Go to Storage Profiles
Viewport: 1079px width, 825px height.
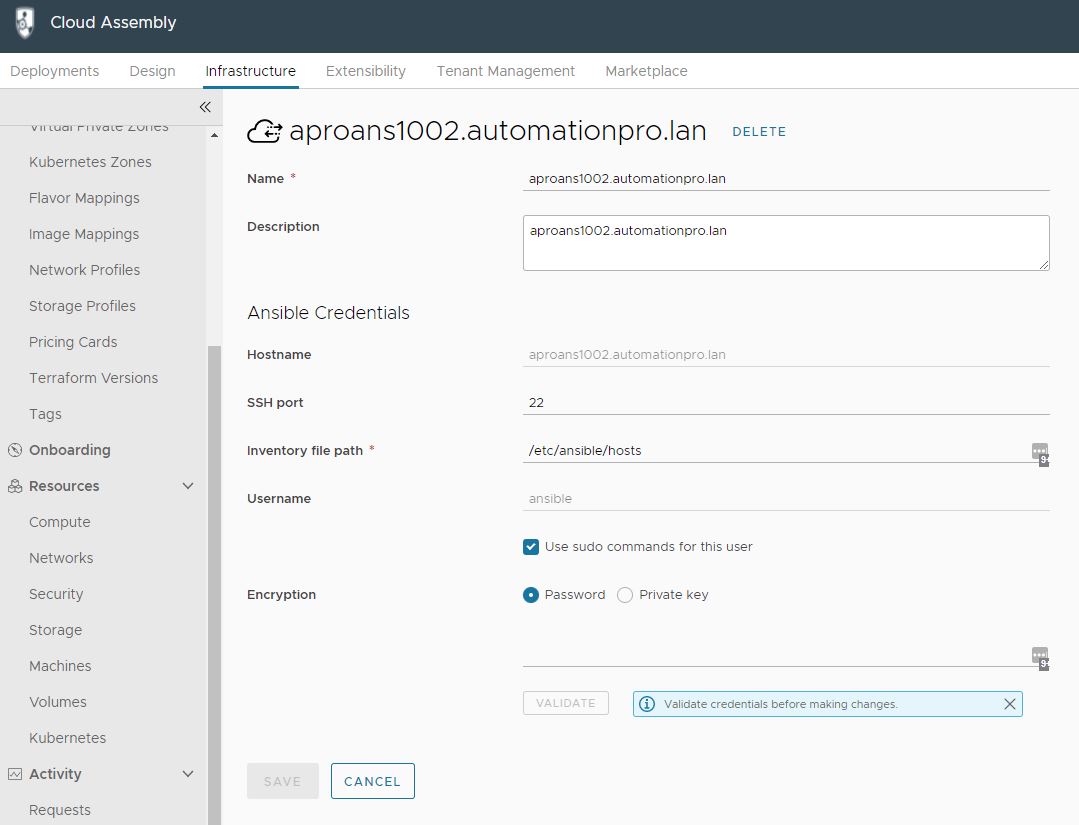click(83, 306)
